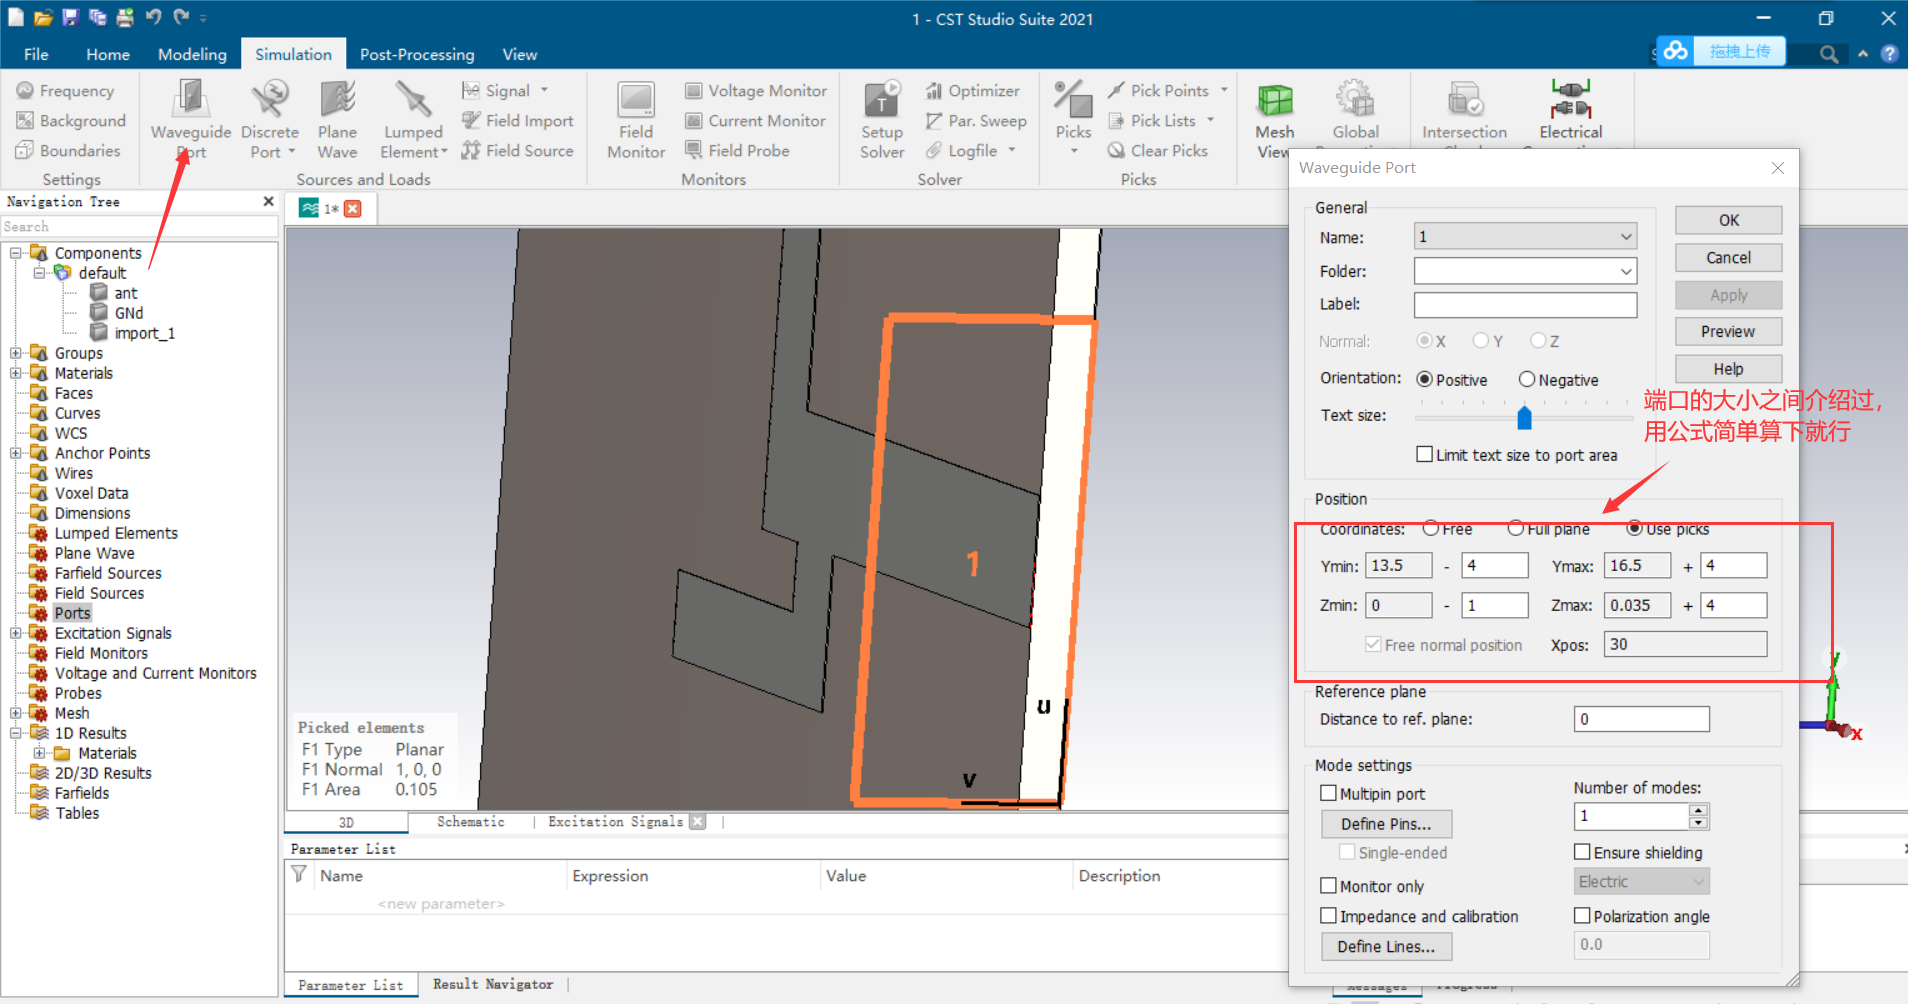Open the Picks tool
The image size is (1908, 1004).
pyautogui.click(x=1073, y=119)
